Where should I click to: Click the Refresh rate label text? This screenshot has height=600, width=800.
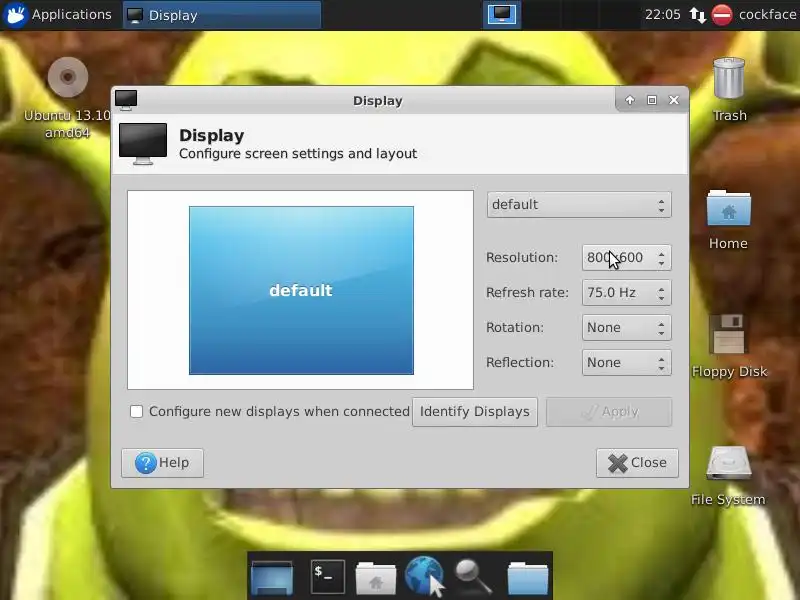click(527, 292)
